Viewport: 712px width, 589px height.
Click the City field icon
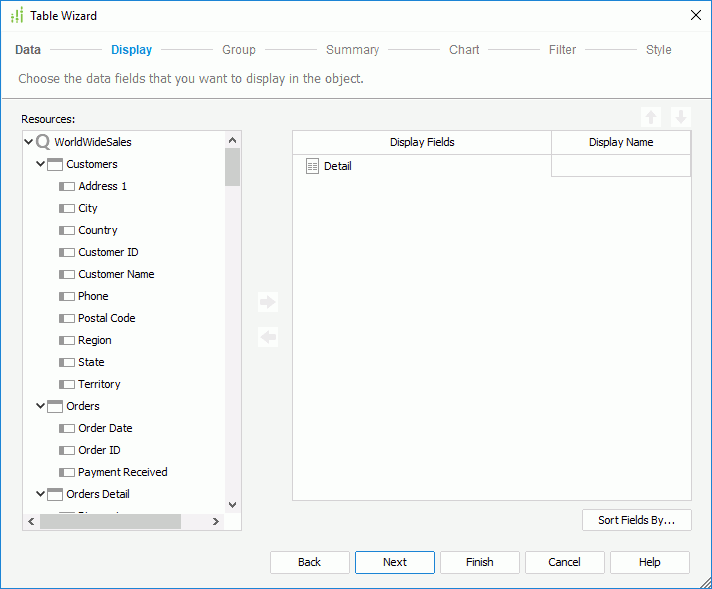(x=67, y=208)
